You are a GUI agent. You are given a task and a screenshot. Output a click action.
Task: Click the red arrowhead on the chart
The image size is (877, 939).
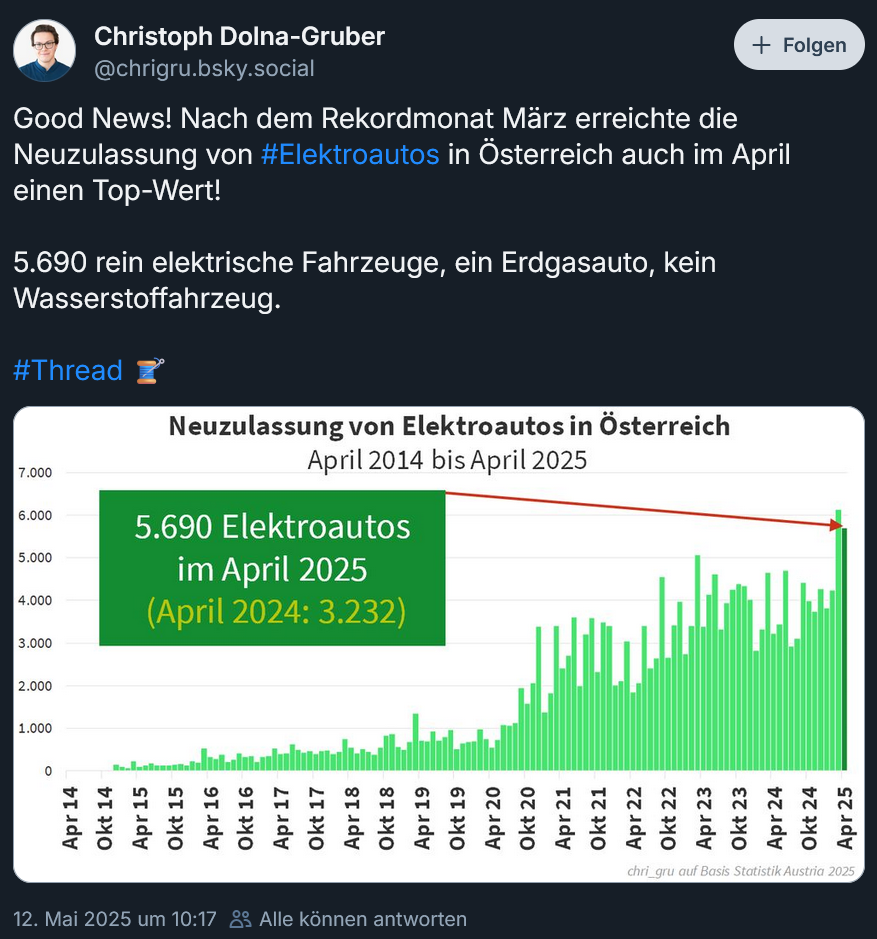point(835,524)
